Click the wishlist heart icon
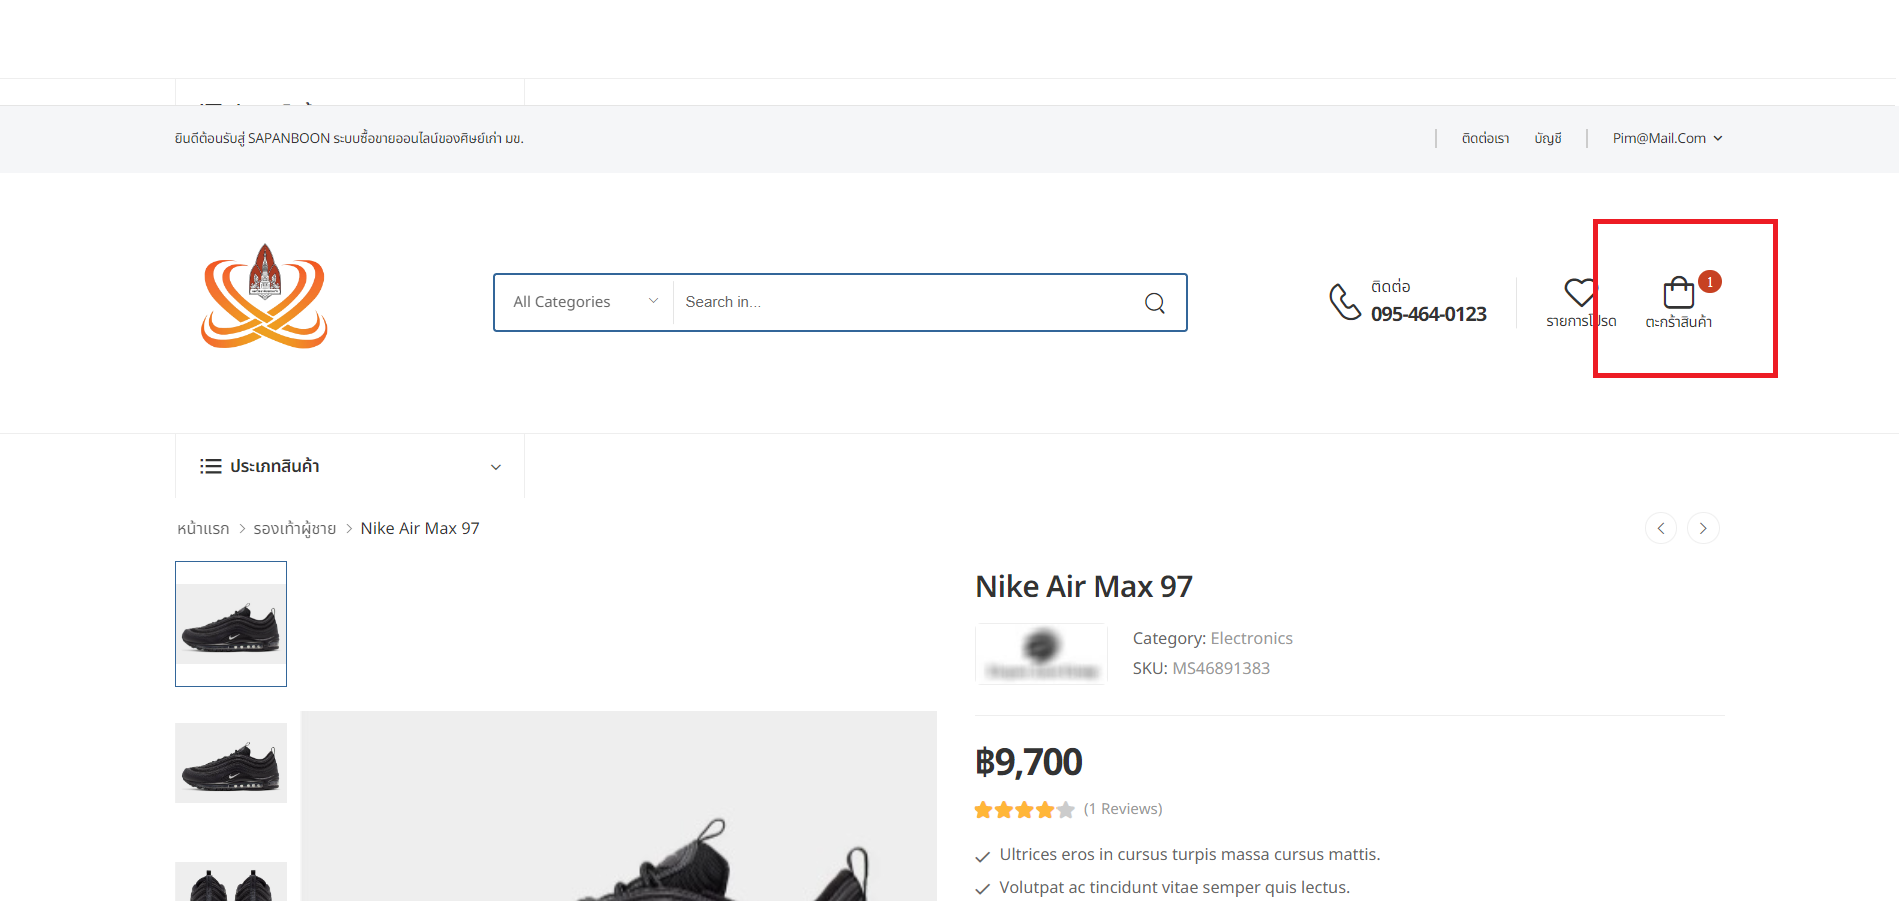 1580,293
